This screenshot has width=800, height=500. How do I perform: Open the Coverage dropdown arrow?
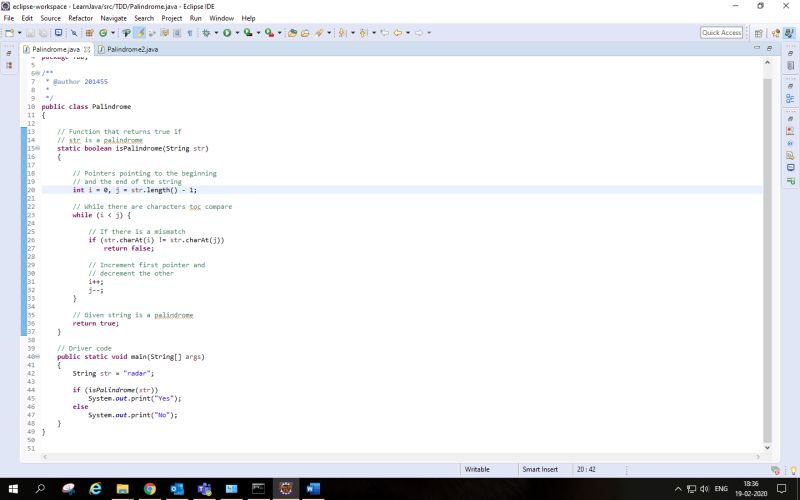coord(258,33)
